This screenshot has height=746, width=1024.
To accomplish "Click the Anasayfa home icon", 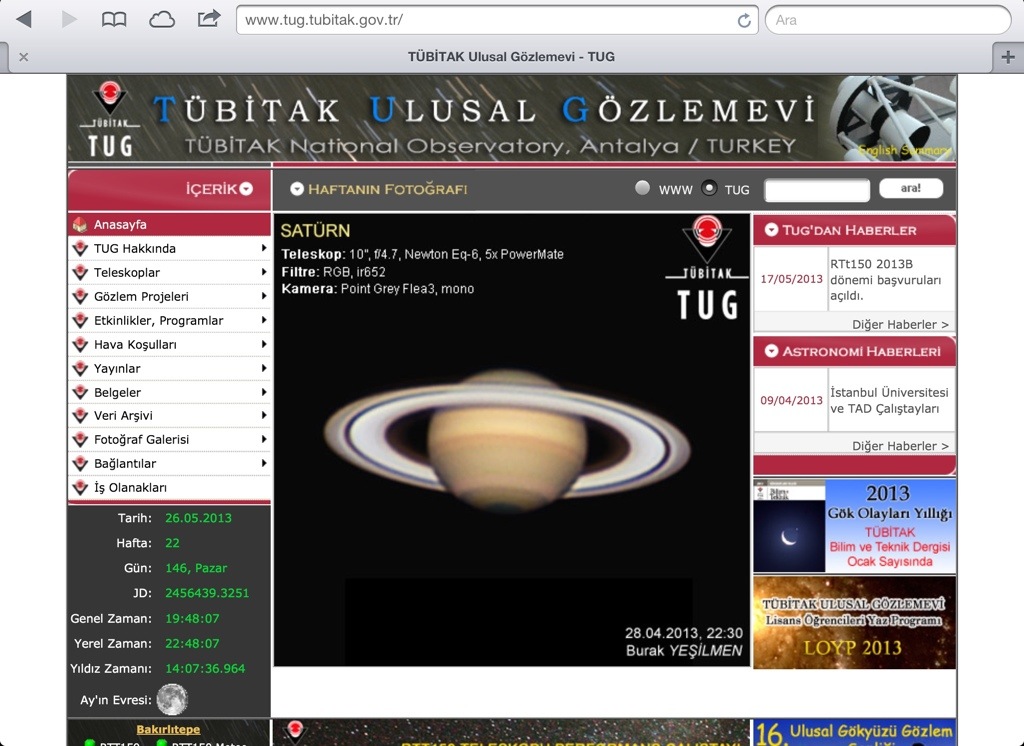I will 81,225.
